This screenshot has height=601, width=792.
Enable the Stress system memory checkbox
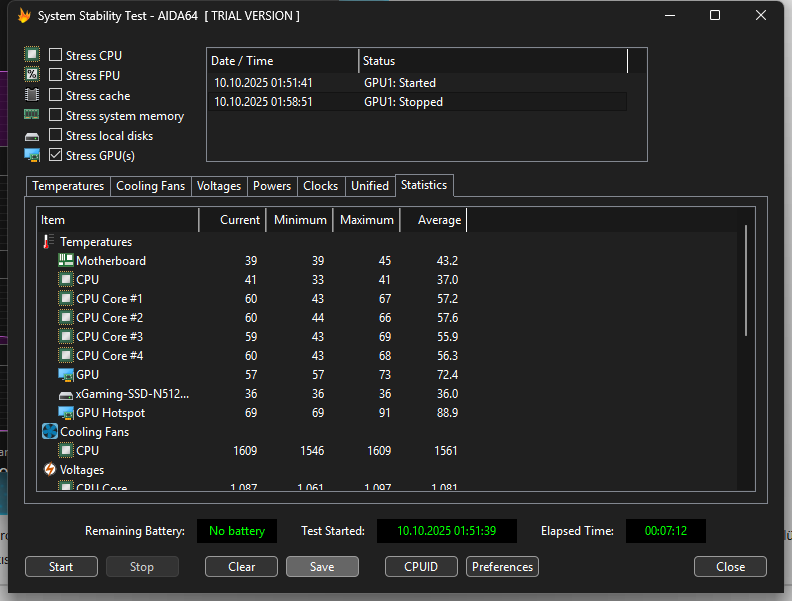coord(55,115)
